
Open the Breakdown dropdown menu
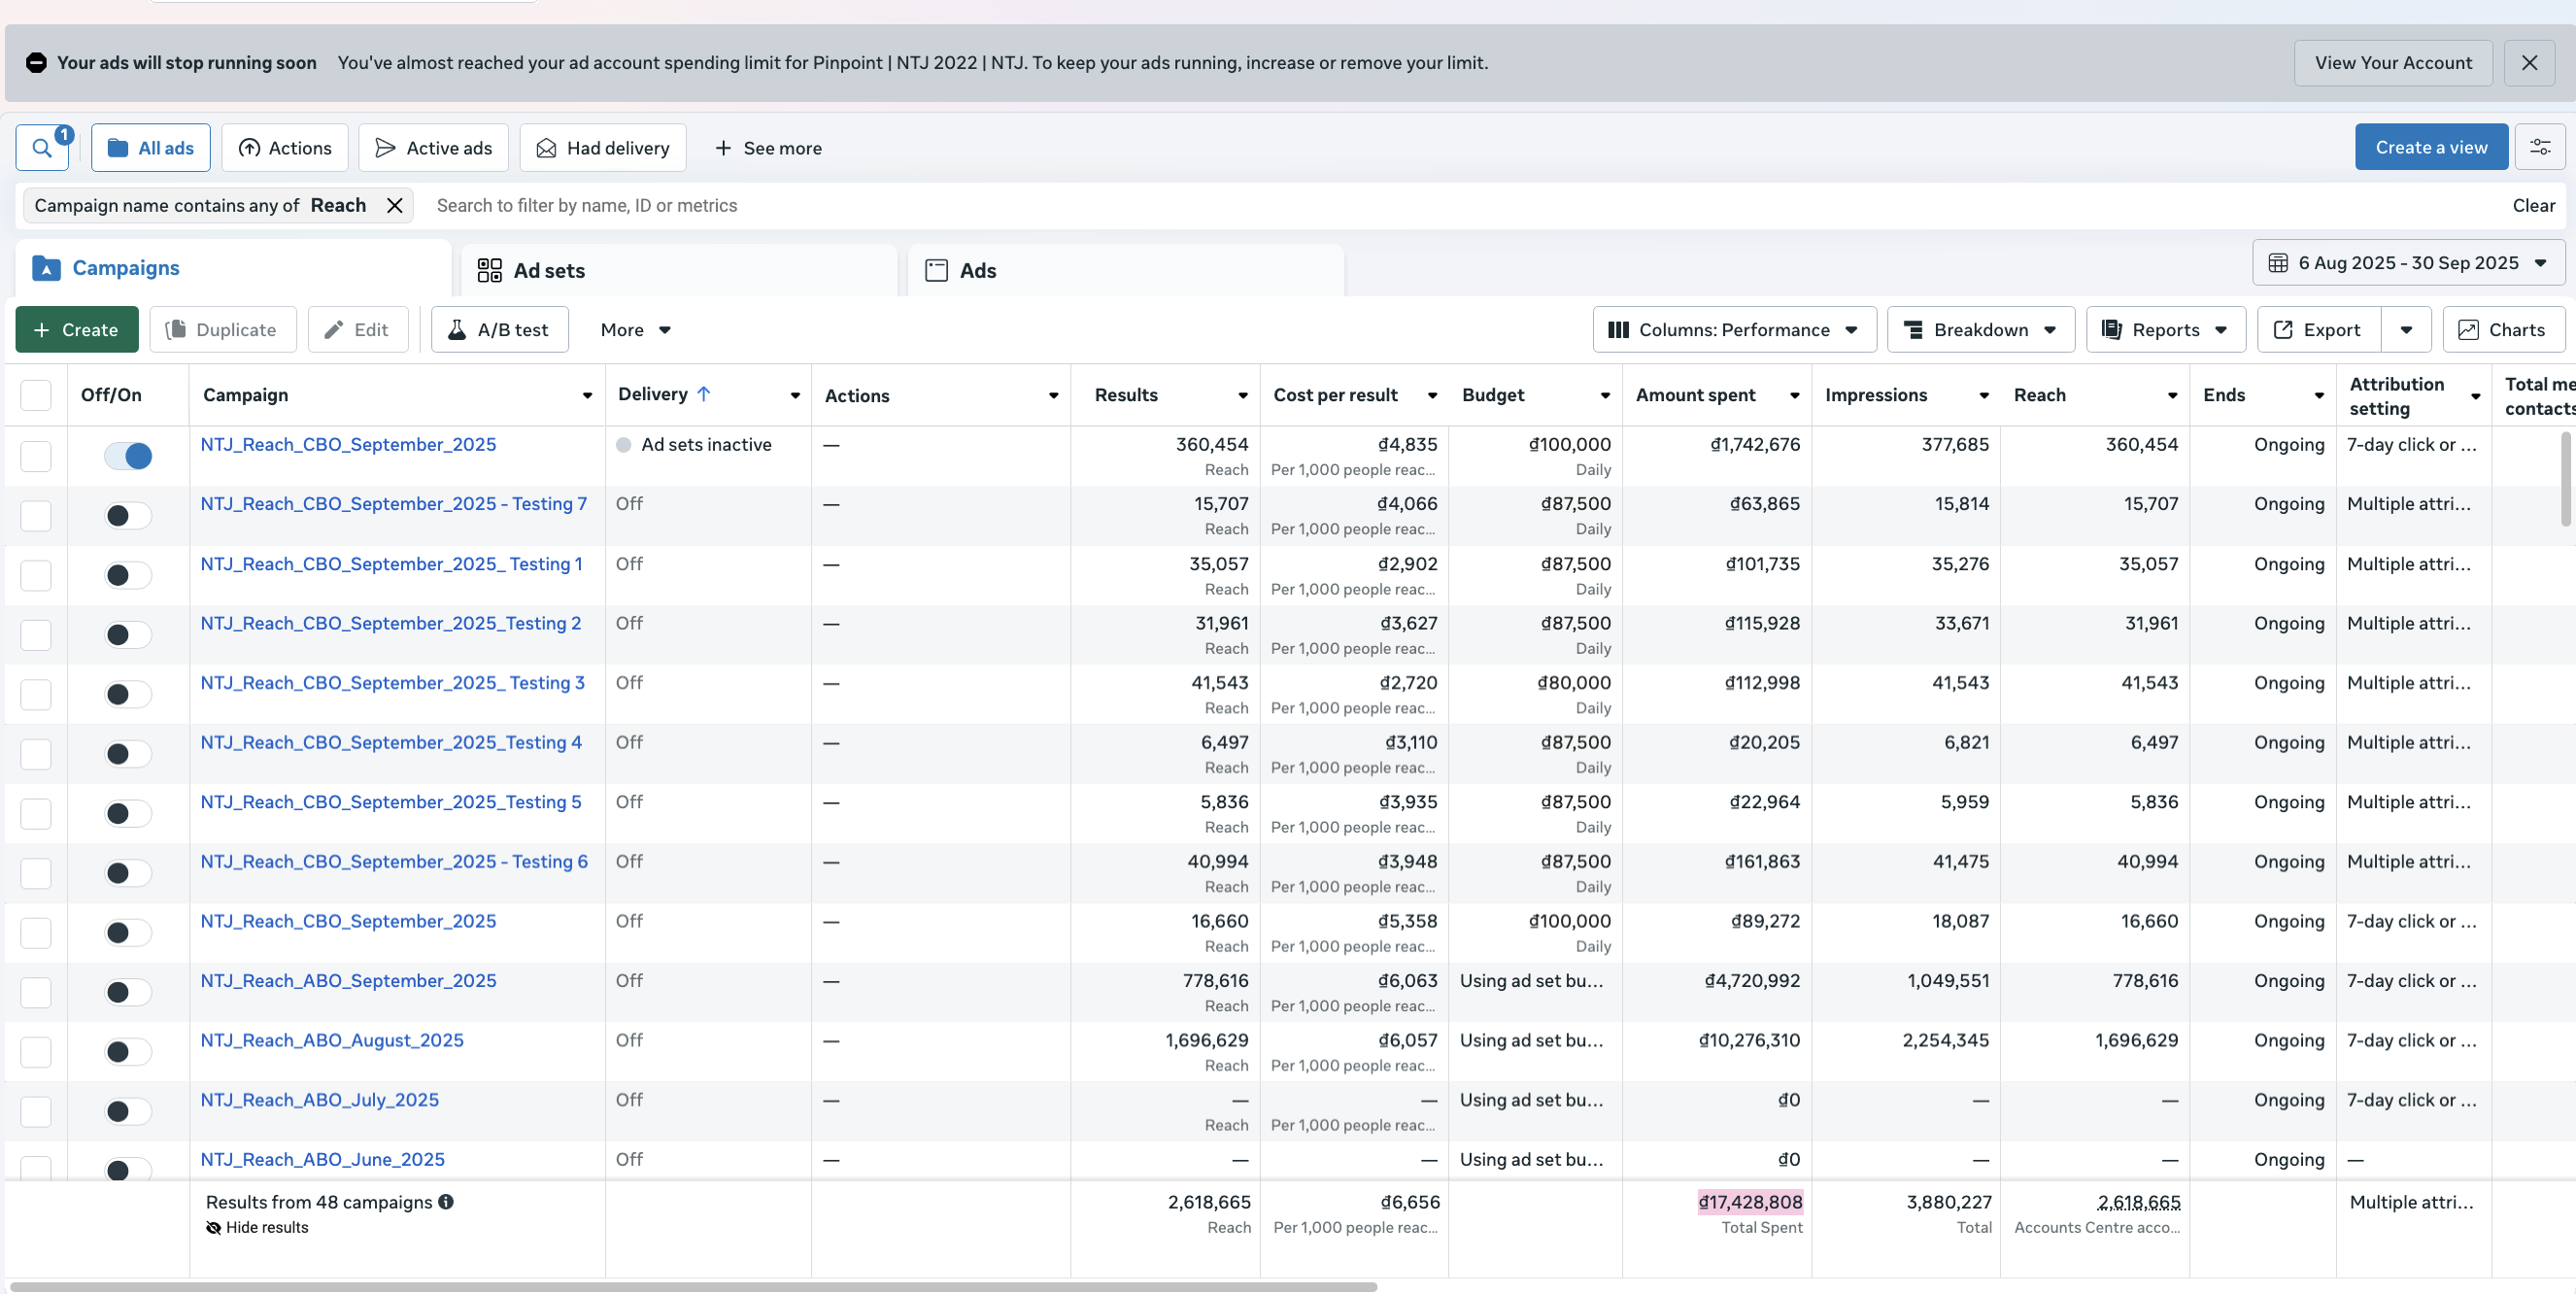pos(1980,330)
